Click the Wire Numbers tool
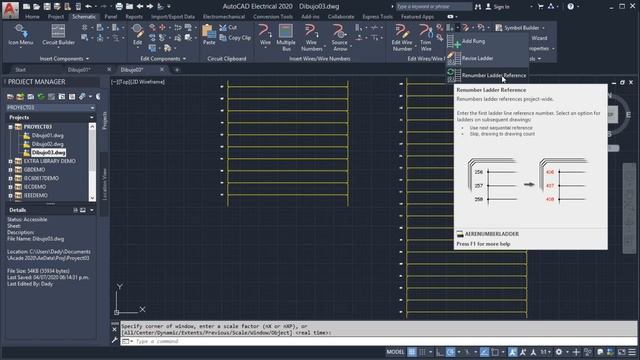The height and width of the screenshot is (360, 640). point(311,37)
